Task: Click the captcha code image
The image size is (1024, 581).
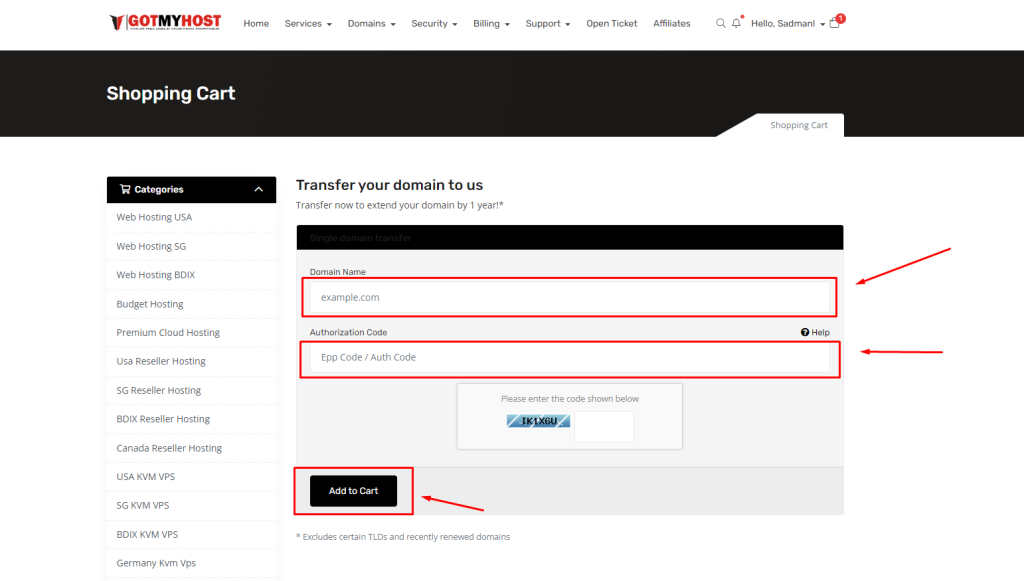Action: (x=538, y=421)
